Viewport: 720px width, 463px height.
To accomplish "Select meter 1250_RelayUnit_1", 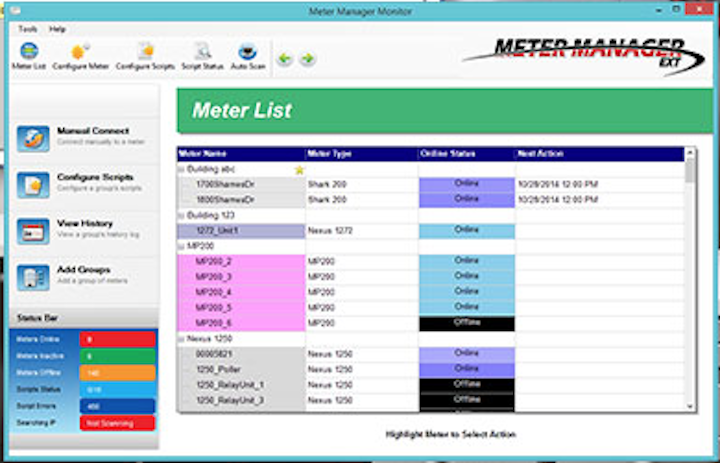I will tap(241, 385).
